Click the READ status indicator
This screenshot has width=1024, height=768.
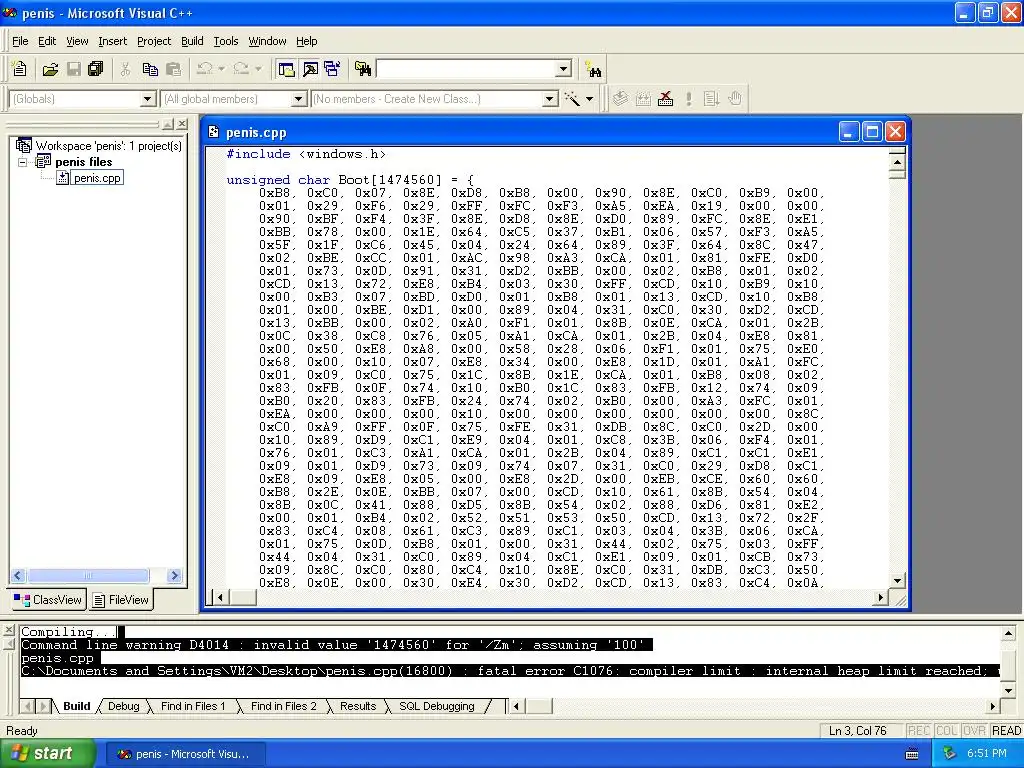pos(1006,731)
